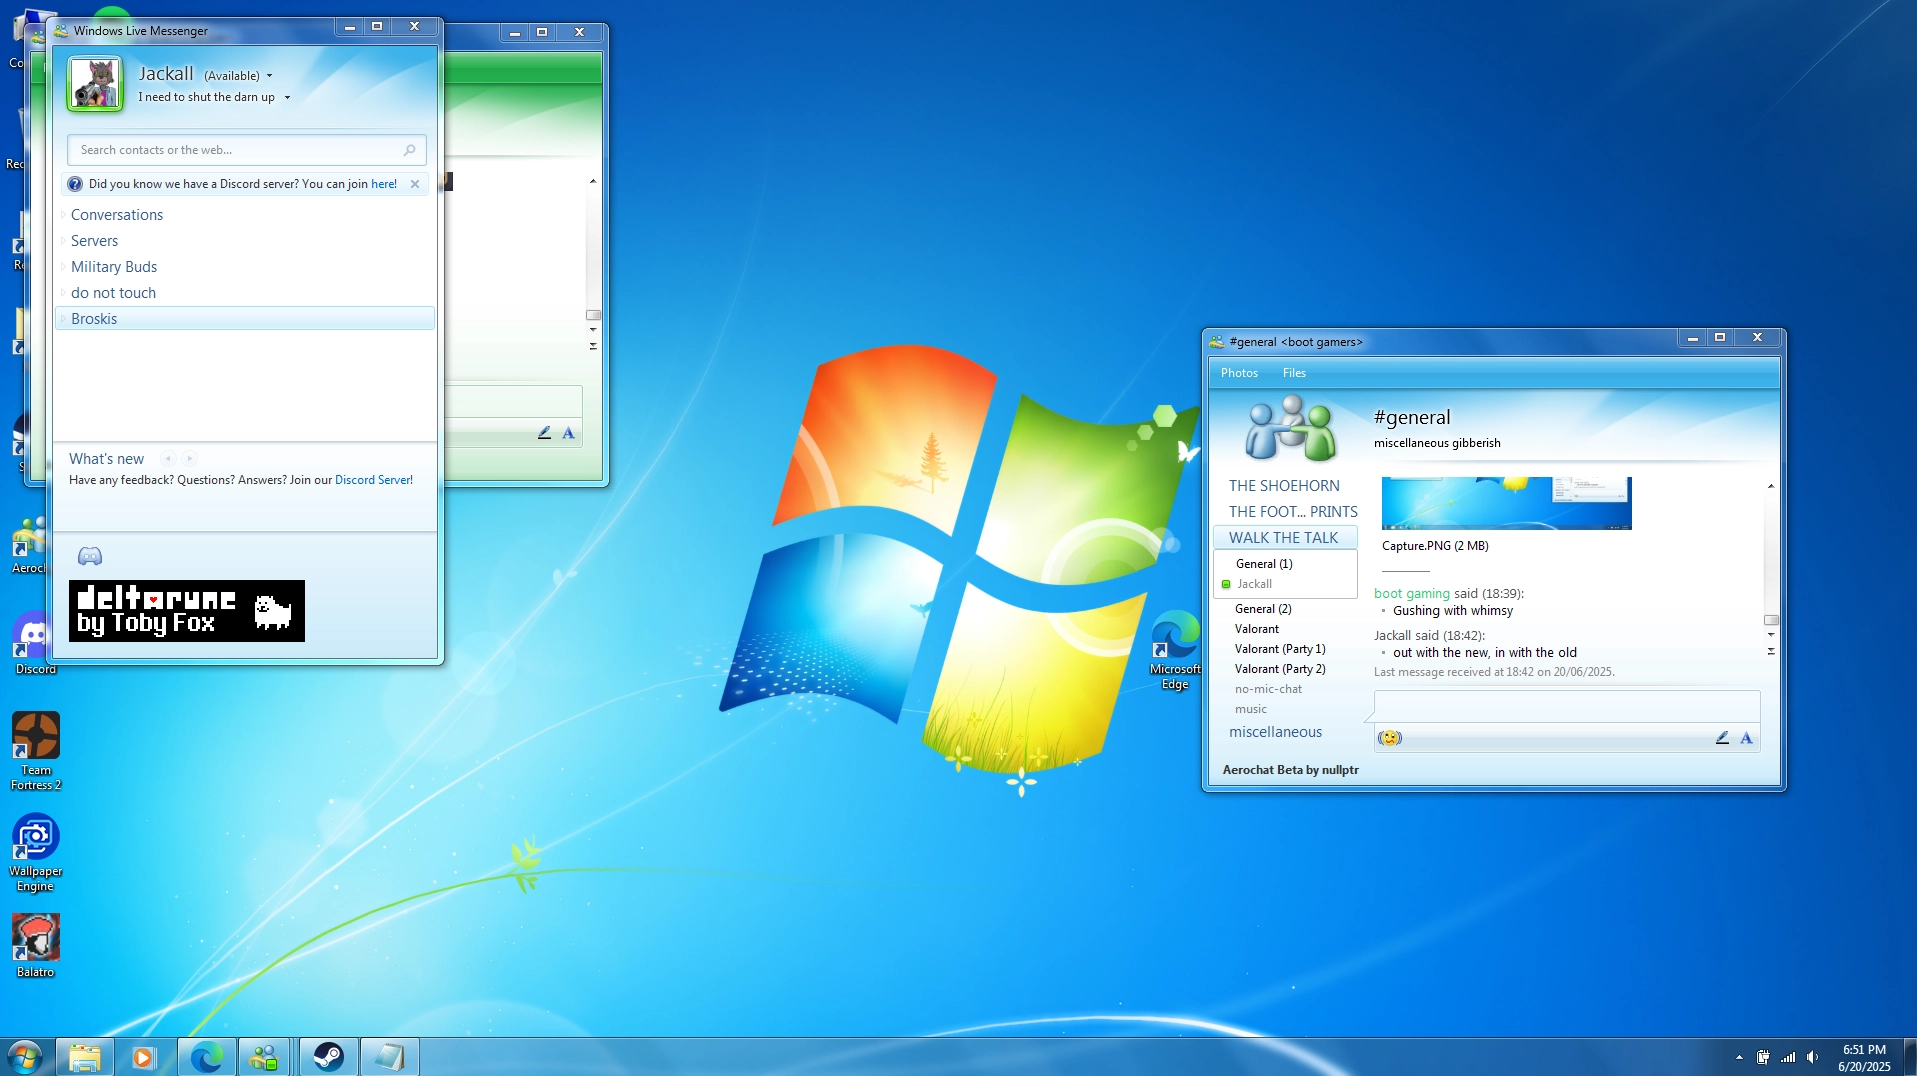Open the Valorant (Party 2) channel

(x=1280, y=669)
